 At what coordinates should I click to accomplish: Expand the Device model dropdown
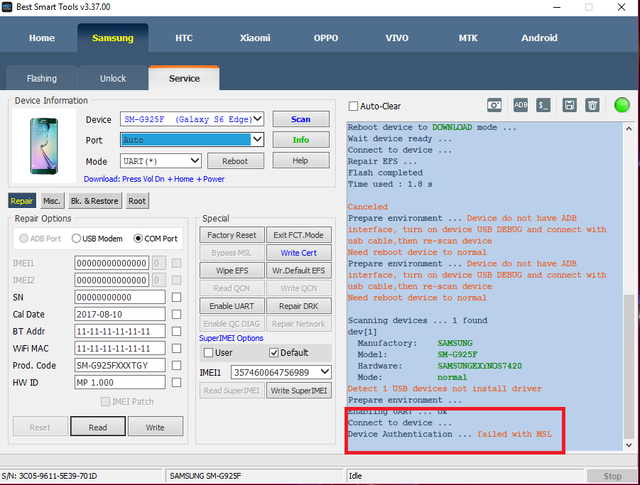(x=257, y=119)
